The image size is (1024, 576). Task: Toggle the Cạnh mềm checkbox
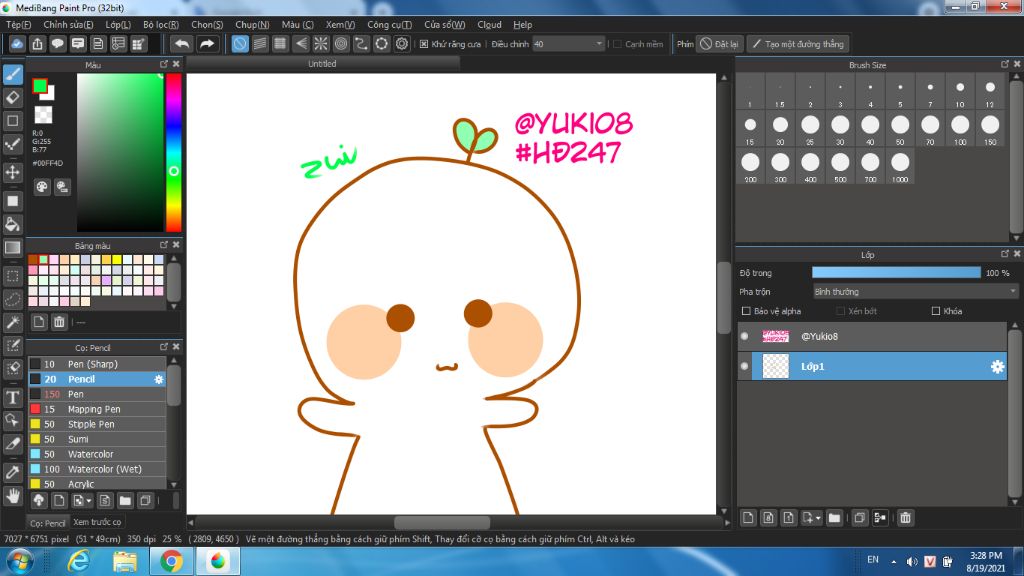617,44
